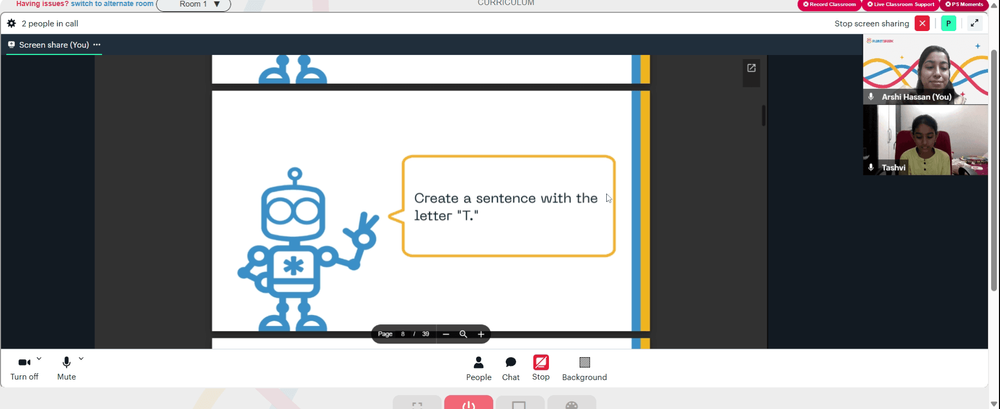
Task: Click the magnifier reset-zoom icon
Action: pos(464,334)
